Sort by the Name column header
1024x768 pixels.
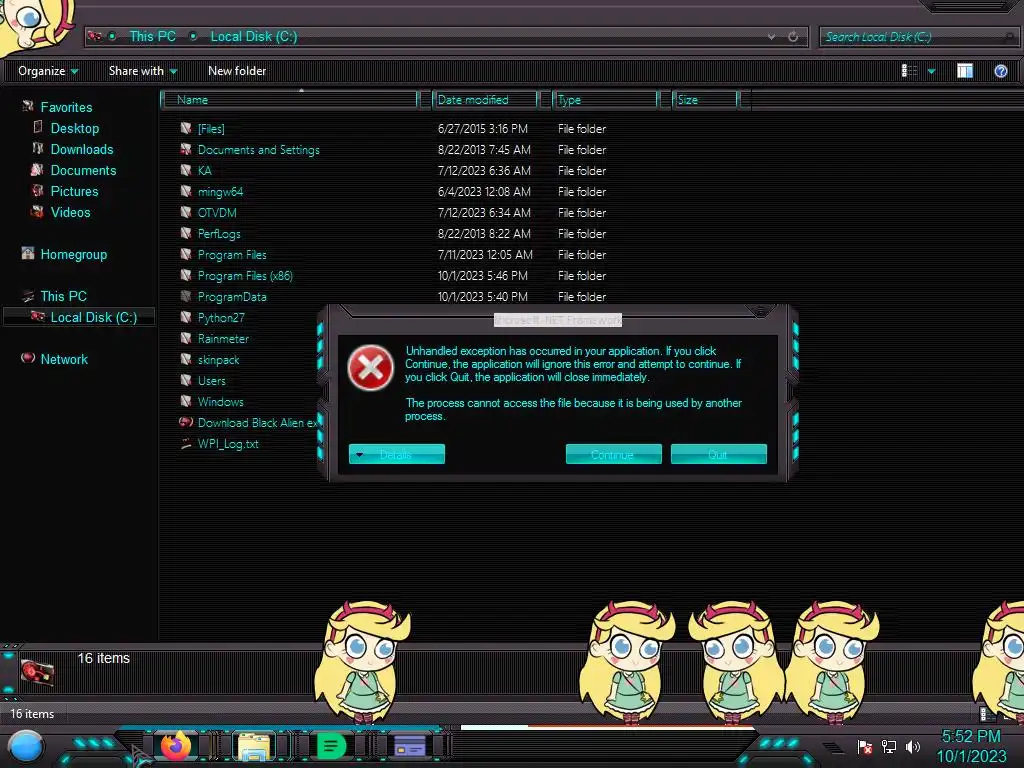pos(289,100)
